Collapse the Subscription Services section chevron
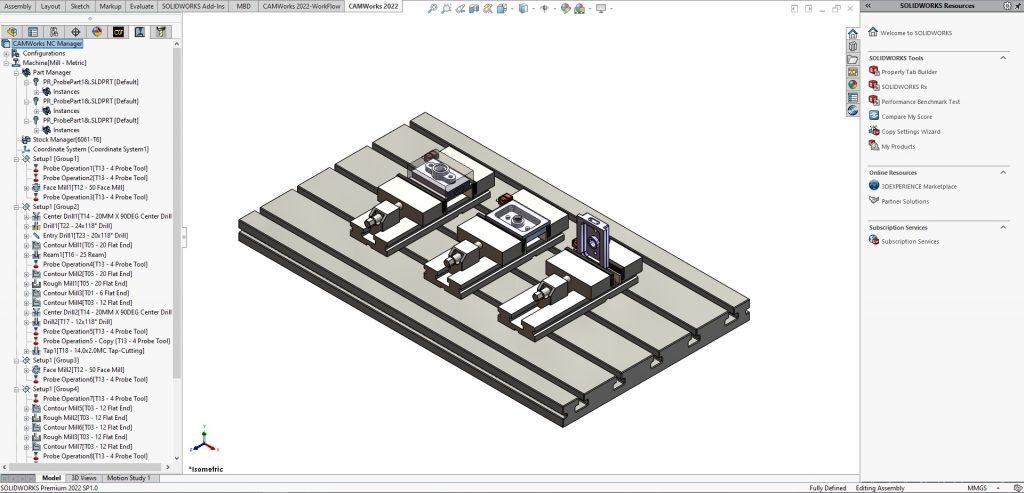The width and height of the screenshot is (1024, 493). pyautogui.click(x=1003, y=227)
